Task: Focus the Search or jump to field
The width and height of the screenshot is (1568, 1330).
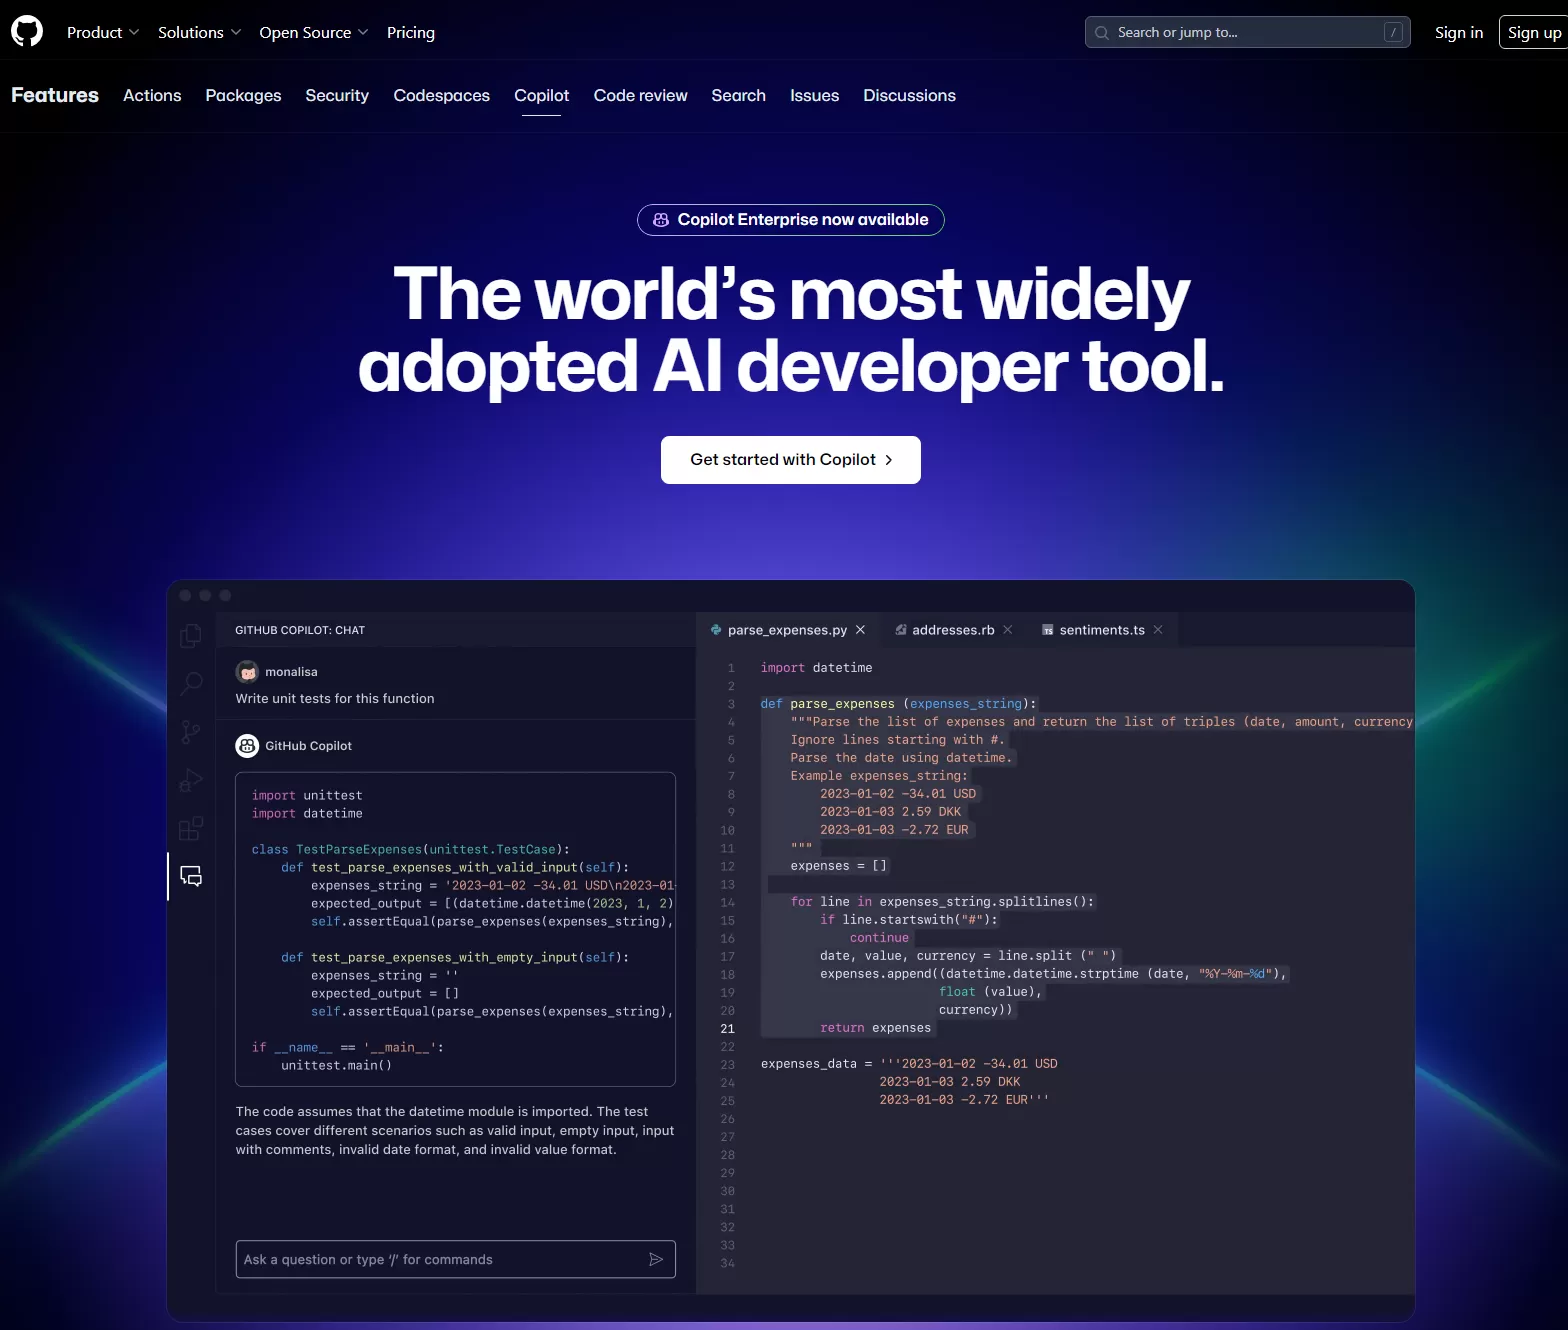Action: [x=1245, y=32]
